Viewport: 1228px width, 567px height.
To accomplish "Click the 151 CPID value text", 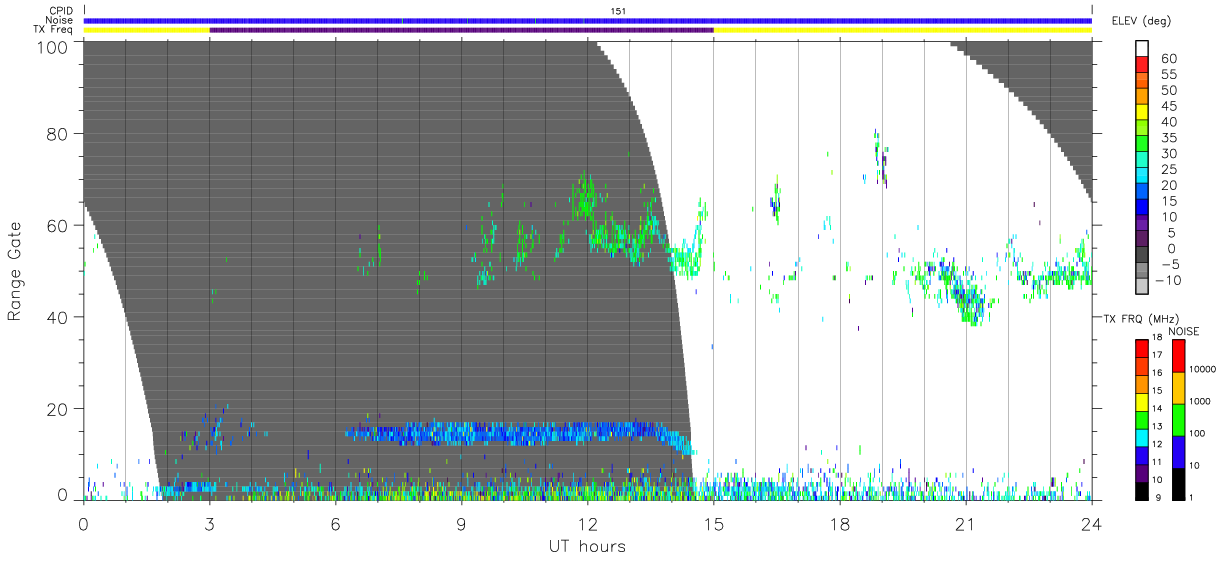I will pos(617,11).
